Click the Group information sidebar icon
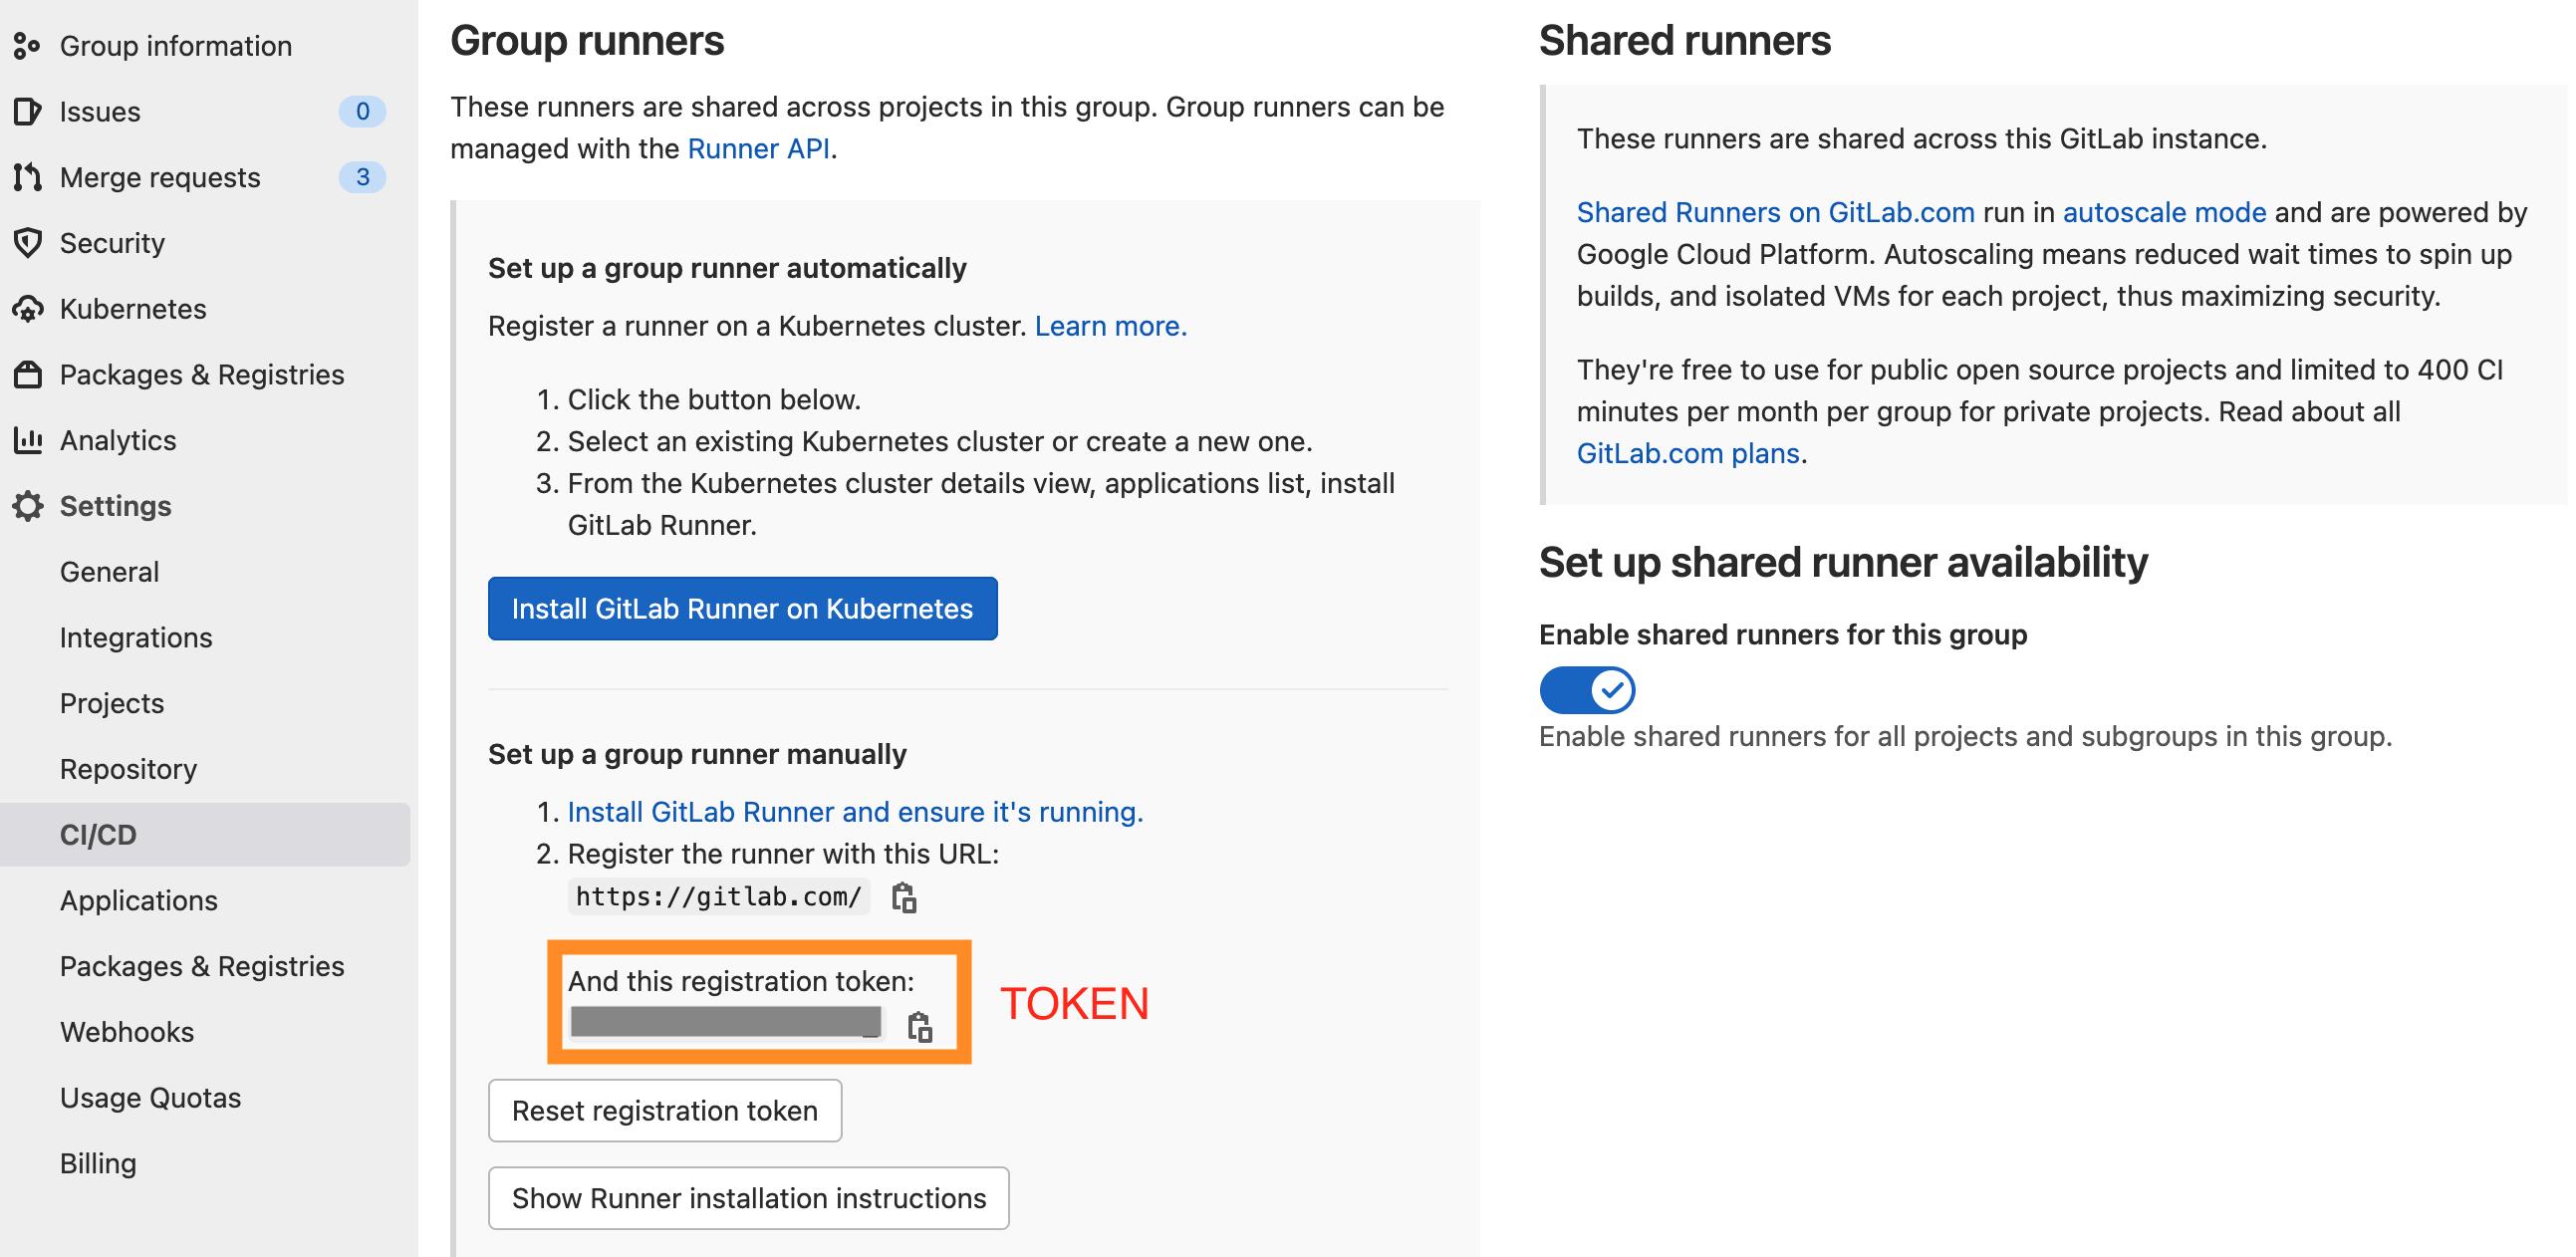Image resolution: width=2576 pixels, height=1257 pixels. click(x=27, y=46)
